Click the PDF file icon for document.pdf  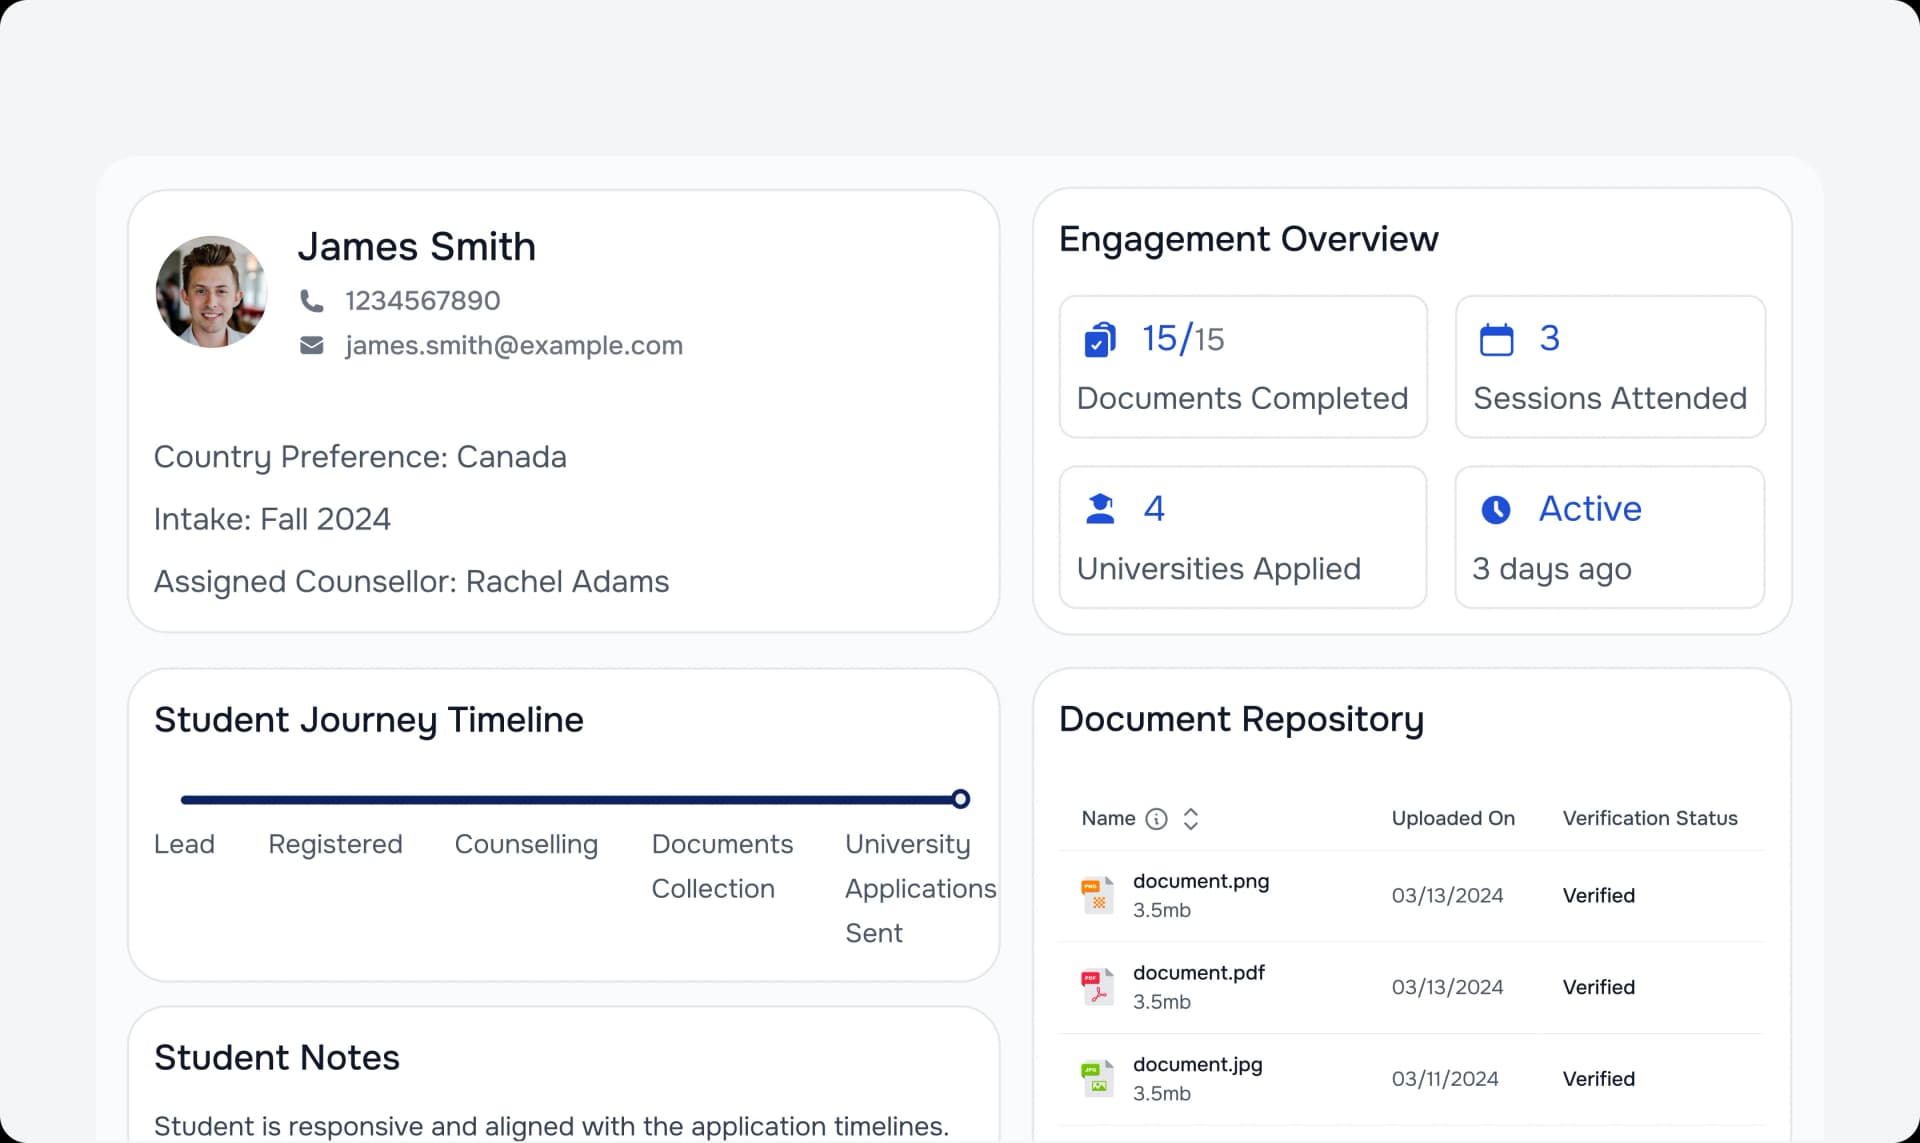click(x=1098, y=986)
